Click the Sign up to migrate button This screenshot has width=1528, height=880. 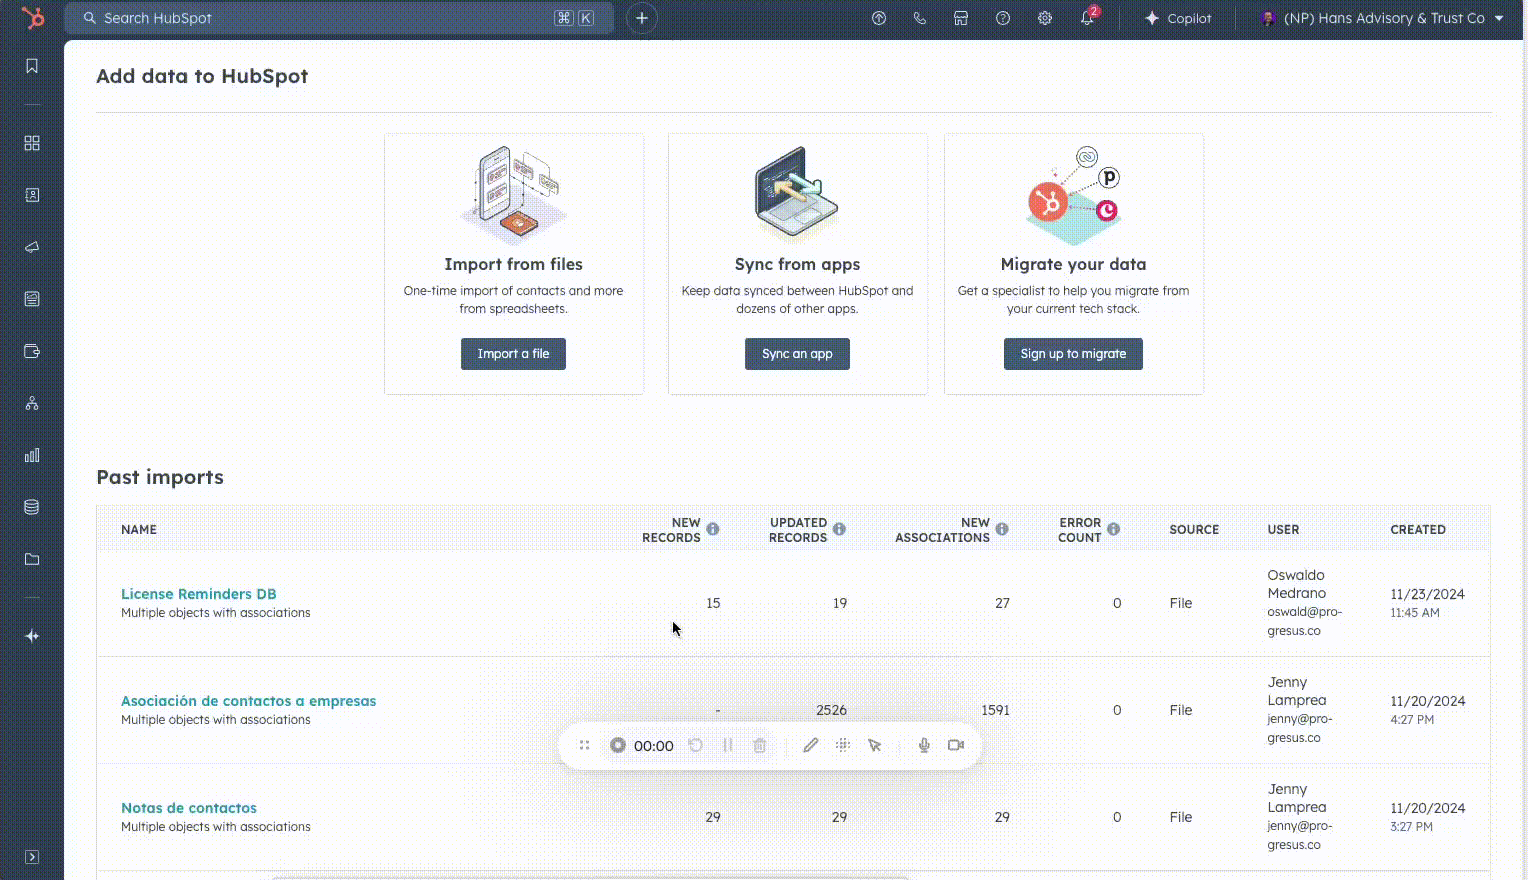(1073, 354)
